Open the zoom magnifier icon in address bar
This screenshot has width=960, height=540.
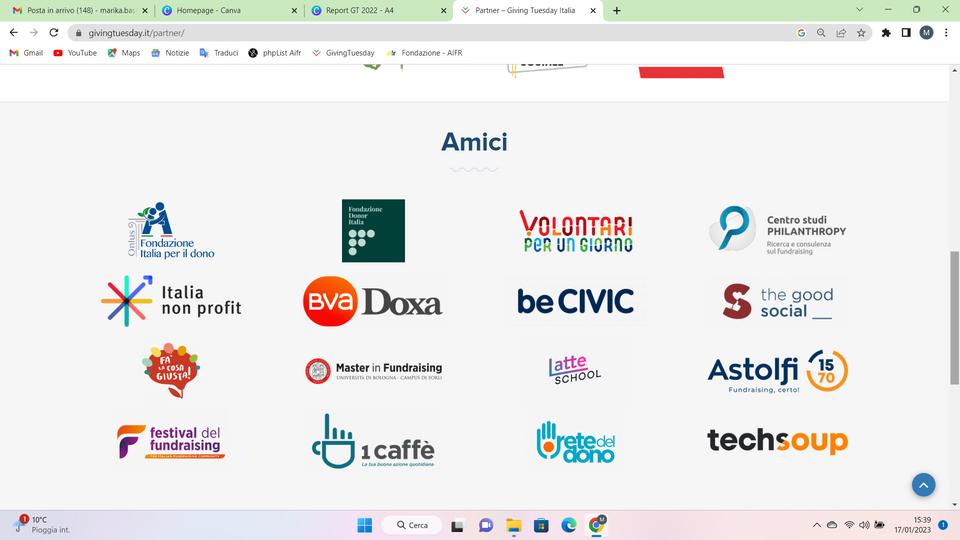tap(821, 33)
